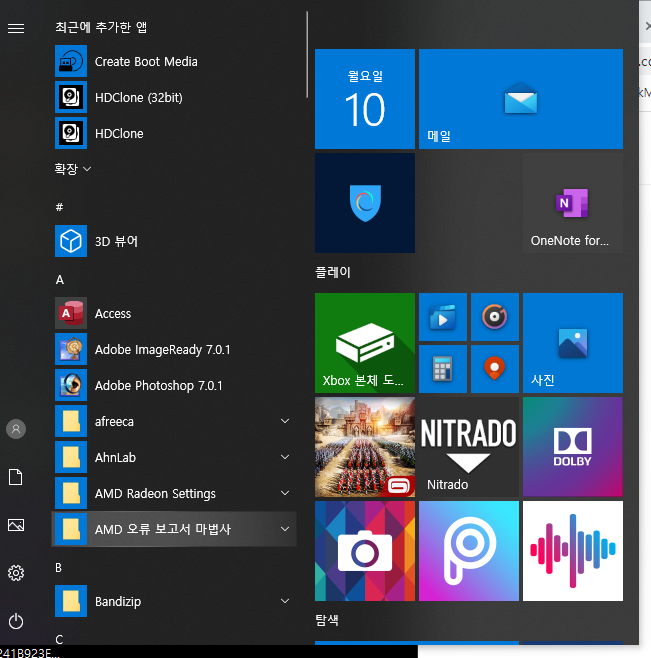Open the calendar tile showing 월요일 10
The image size is (651, 658).
tap(365, 99)
